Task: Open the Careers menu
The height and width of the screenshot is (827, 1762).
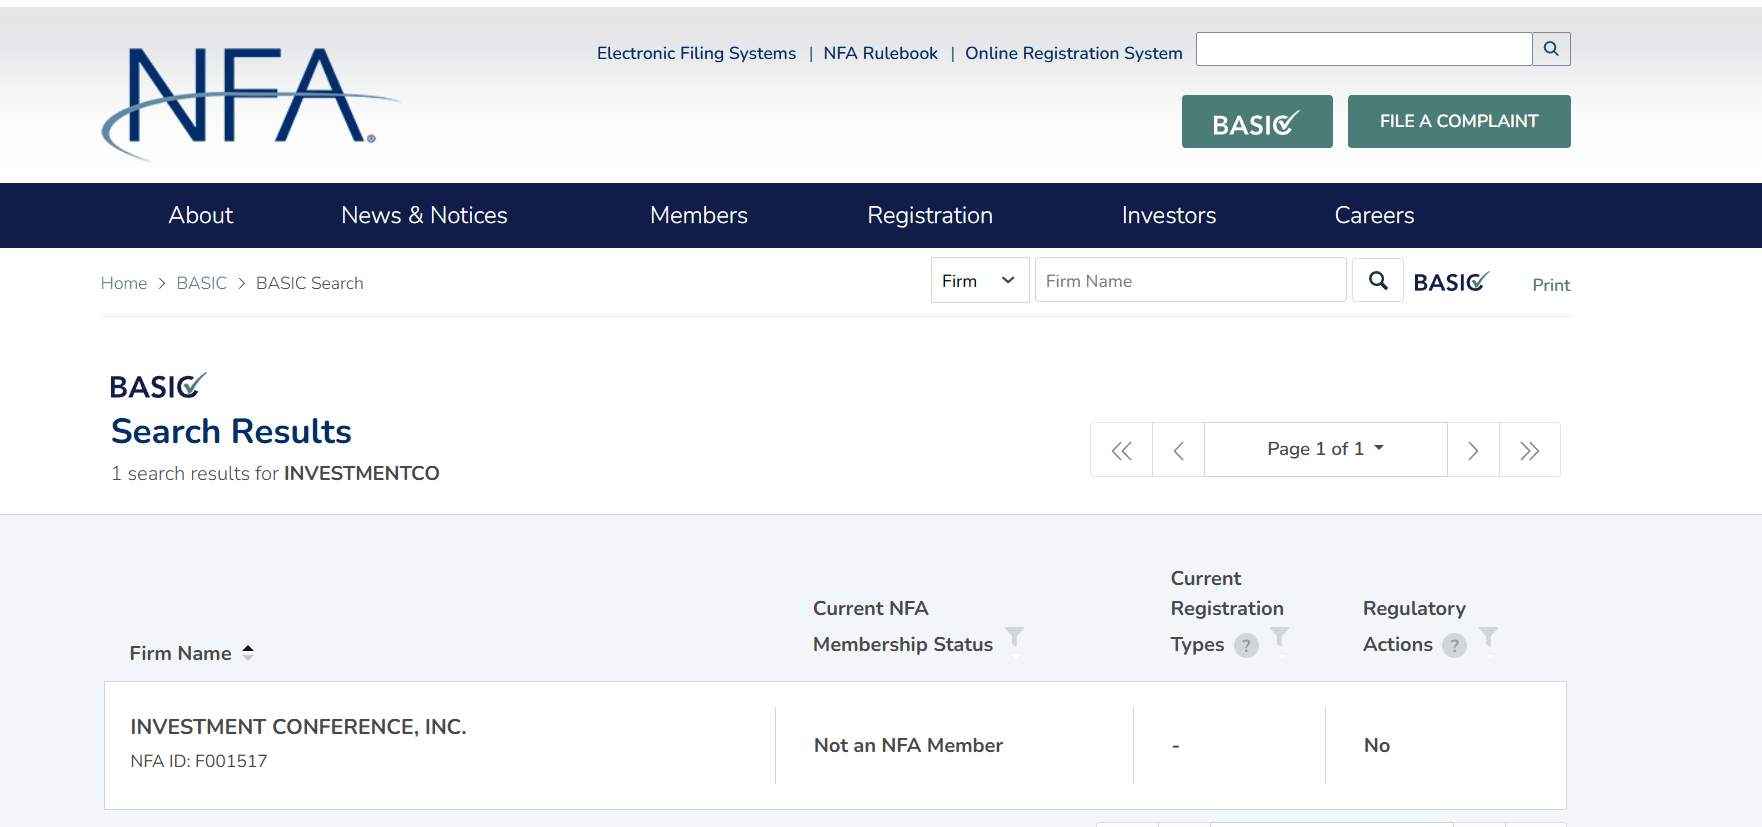Action: 1375,215
